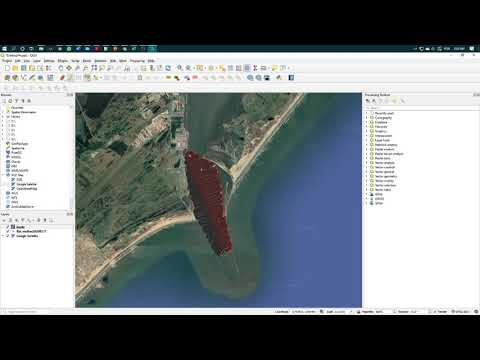Screen dimensions: 480x360
Task: Toggle visibility of Google Satellite layer
Action: [x=8, y=236]
